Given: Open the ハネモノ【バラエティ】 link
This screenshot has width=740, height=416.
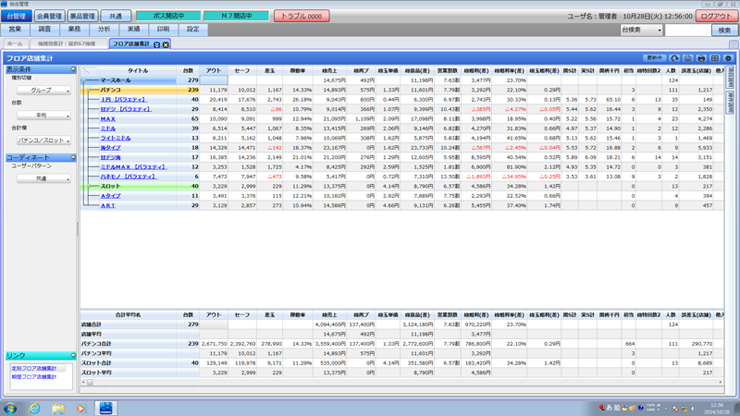Looking at the screenshot, I should coord(128,177).
